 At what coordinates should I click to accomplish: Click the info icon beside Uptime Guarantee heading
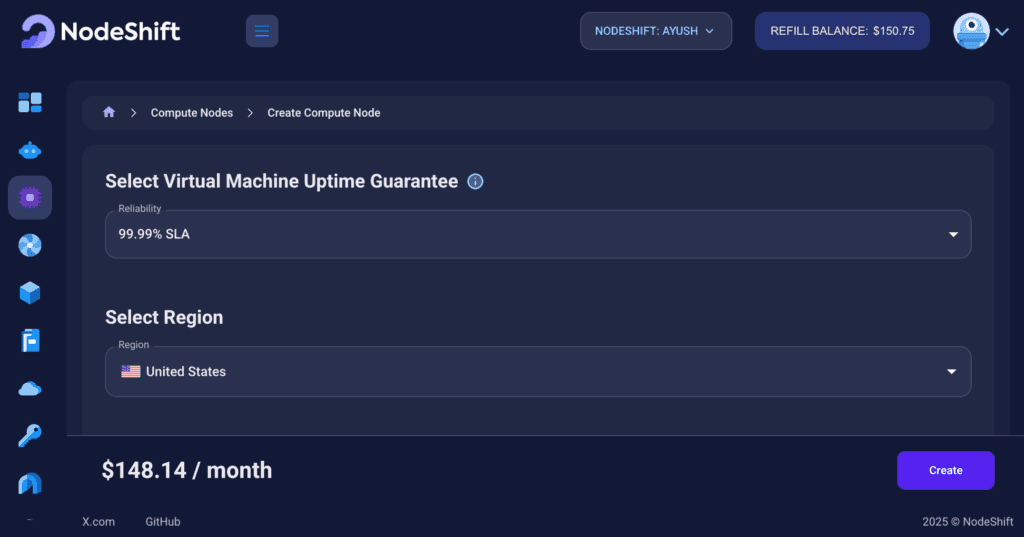[x=475, y=182]
